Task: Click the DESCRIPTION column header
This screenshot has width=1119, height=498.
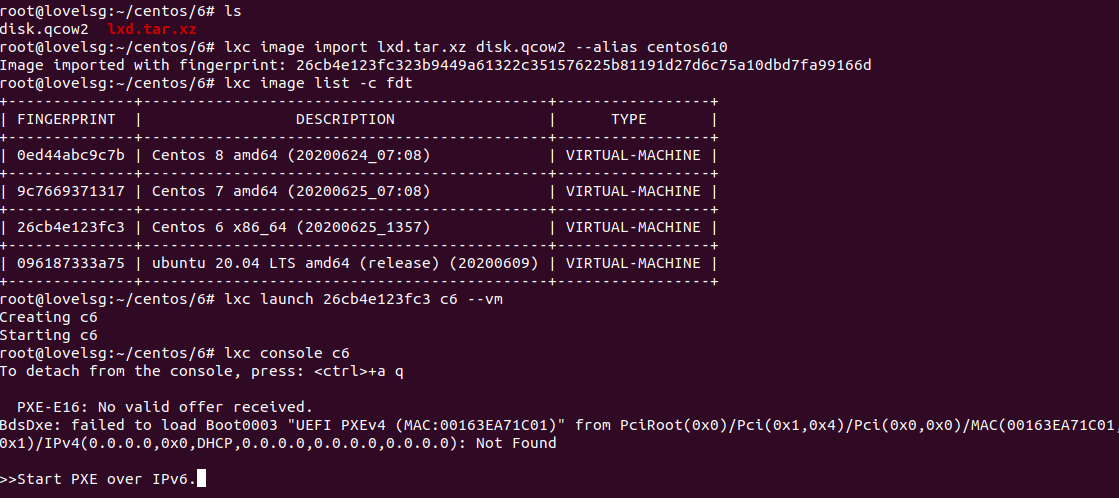Action: point(345,119)
